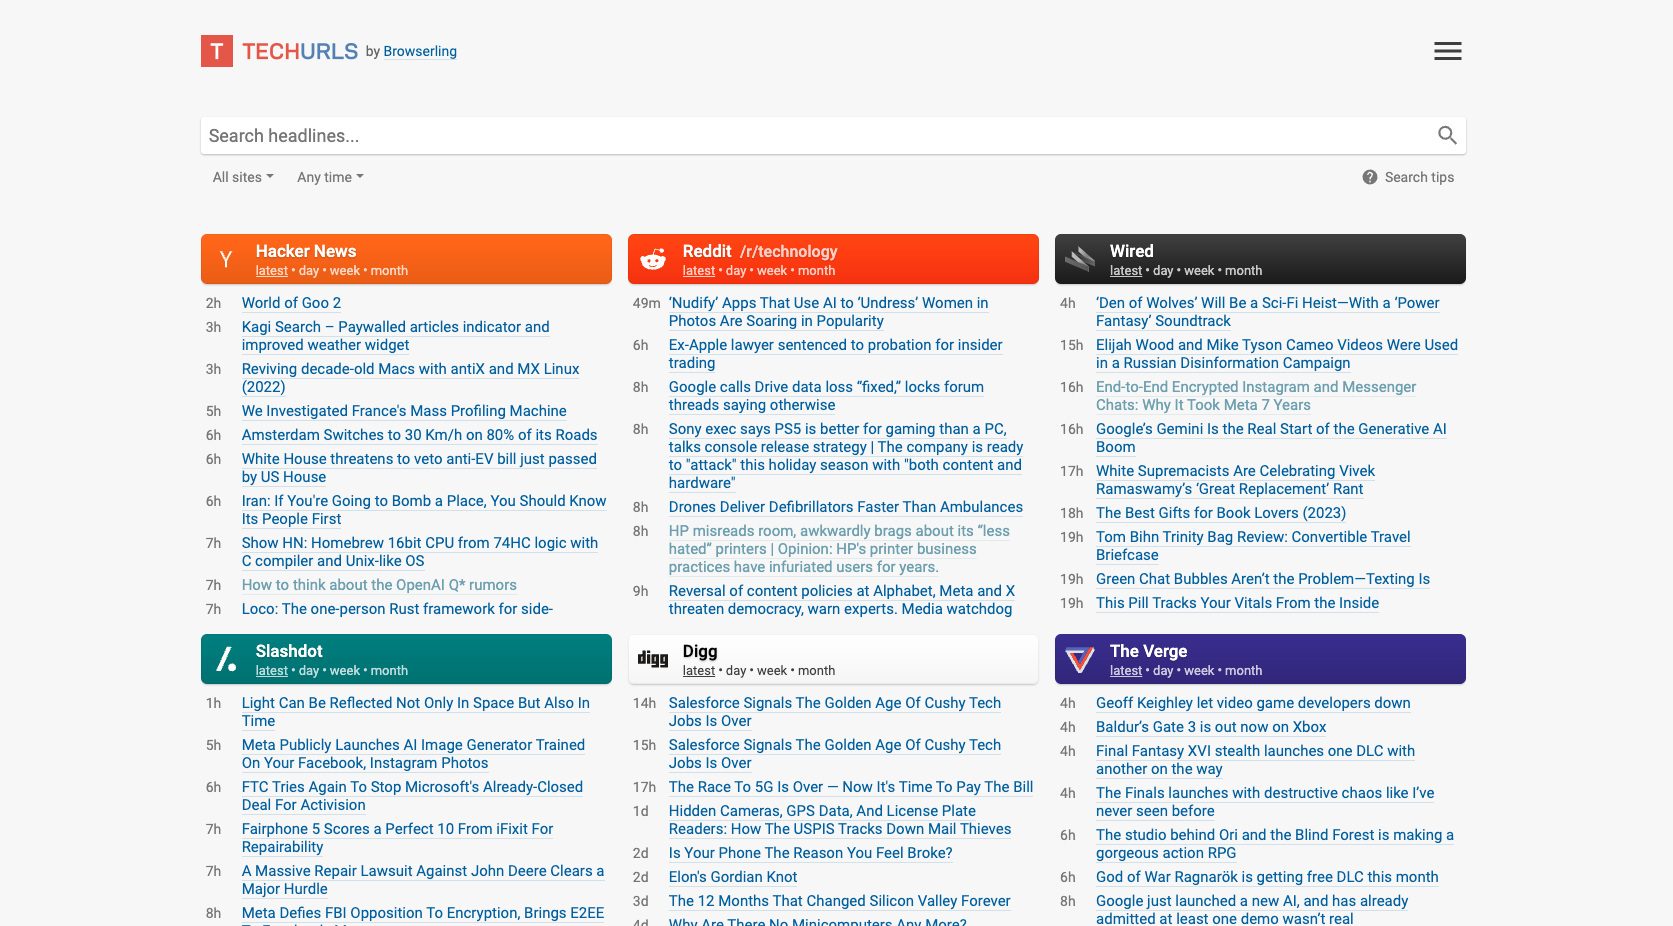This screenshot has width=1673, height=926.
Task: Open 'This Pill Tracks Your Vitals' headline
Action: (1237, 603)
